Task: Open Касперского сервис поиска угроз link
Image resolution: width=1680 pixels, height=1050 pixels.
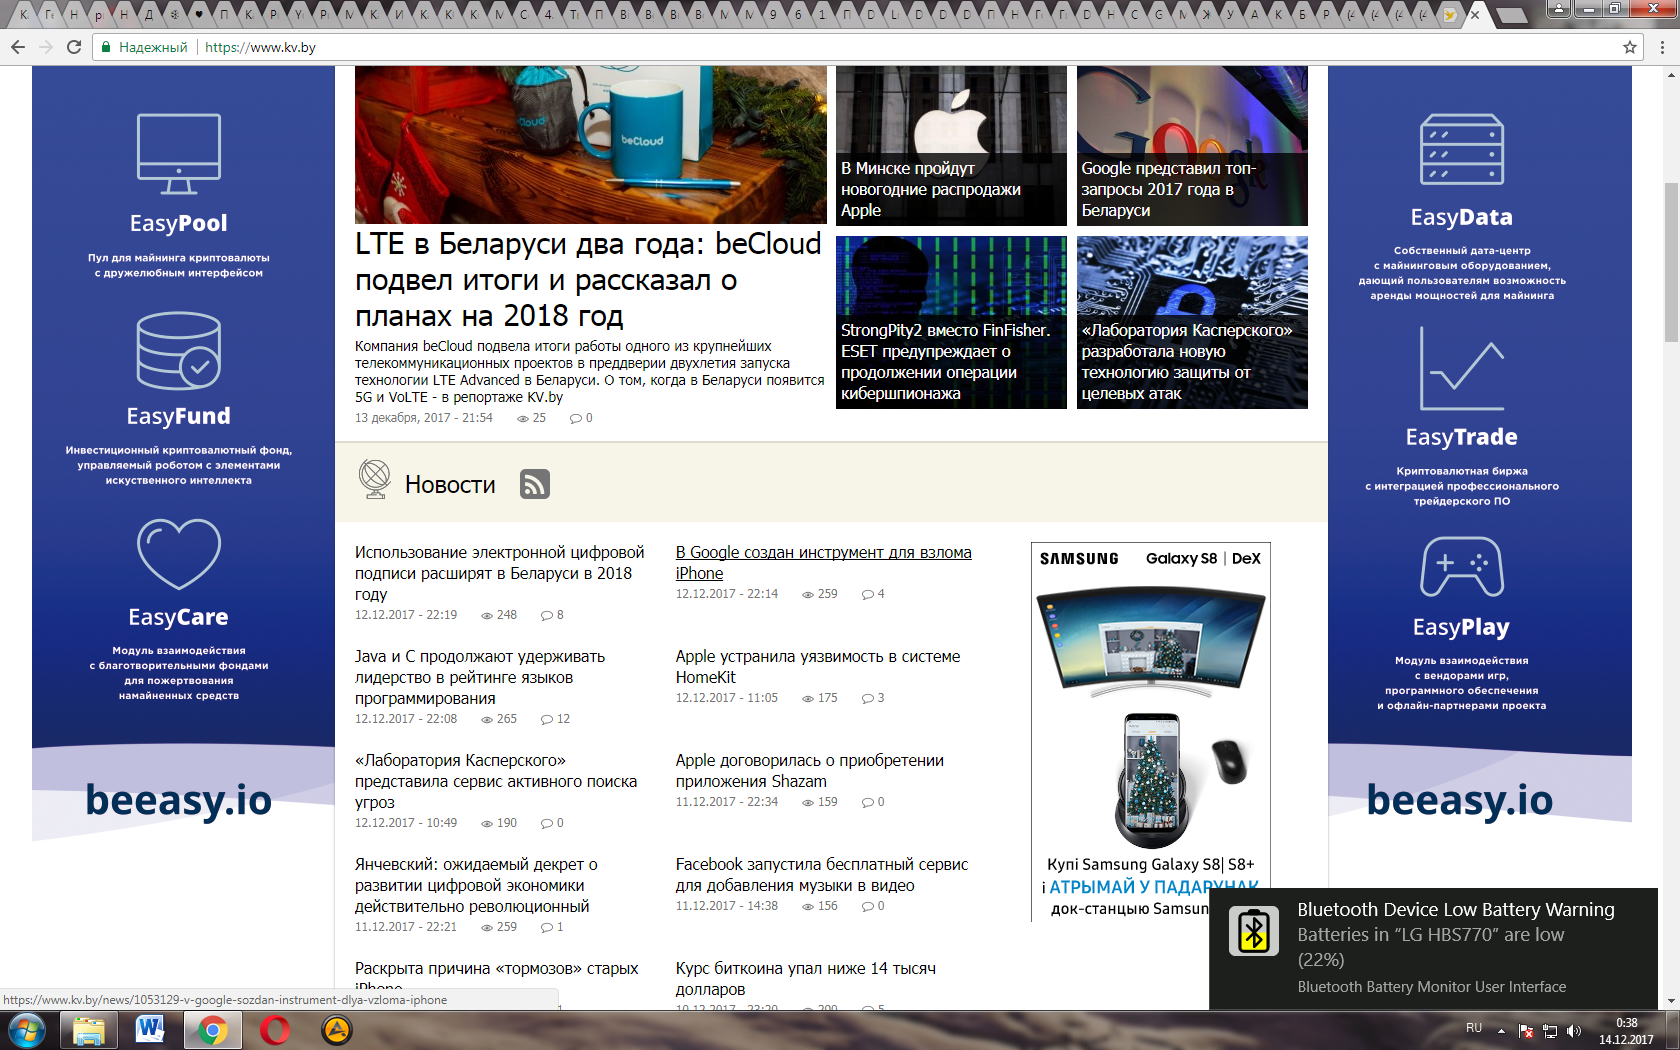Action: tap(496, 781)
